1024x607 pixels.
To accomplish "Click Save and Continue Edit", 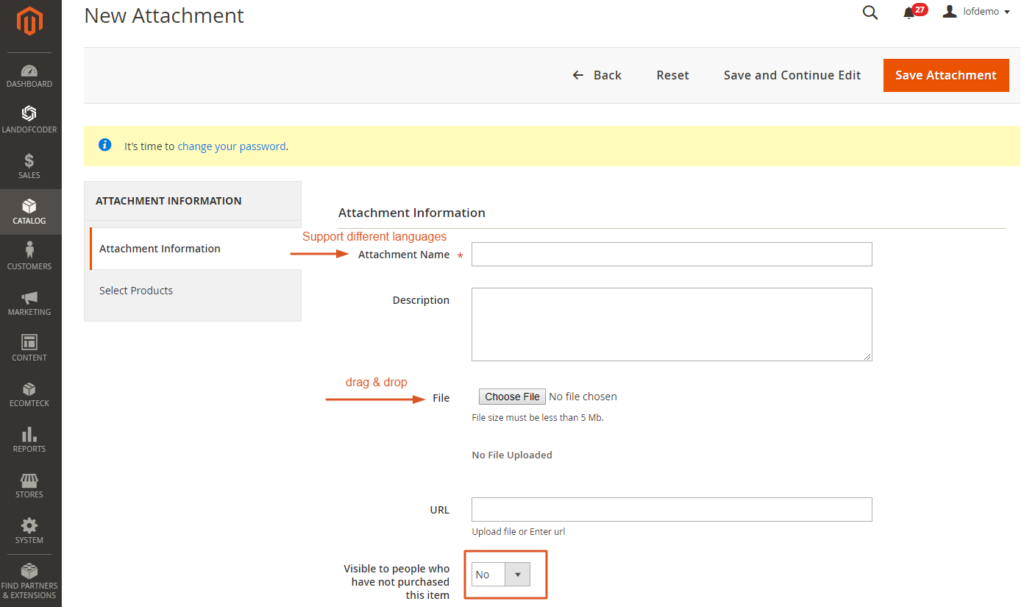I will [792, 75].
